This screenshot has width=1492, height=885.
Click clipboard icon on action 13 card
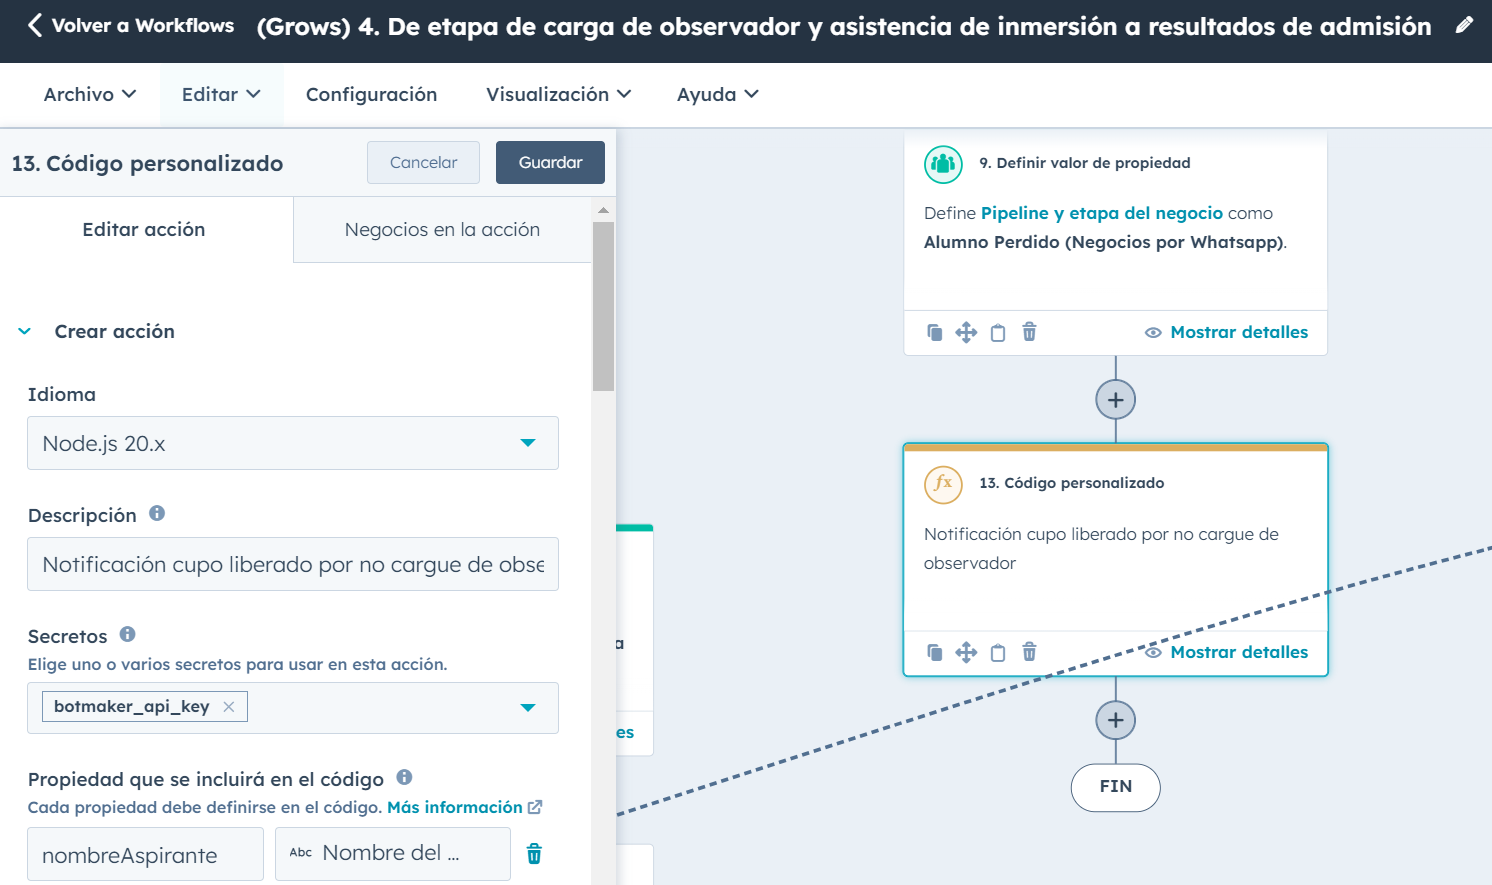pos(998,652)
